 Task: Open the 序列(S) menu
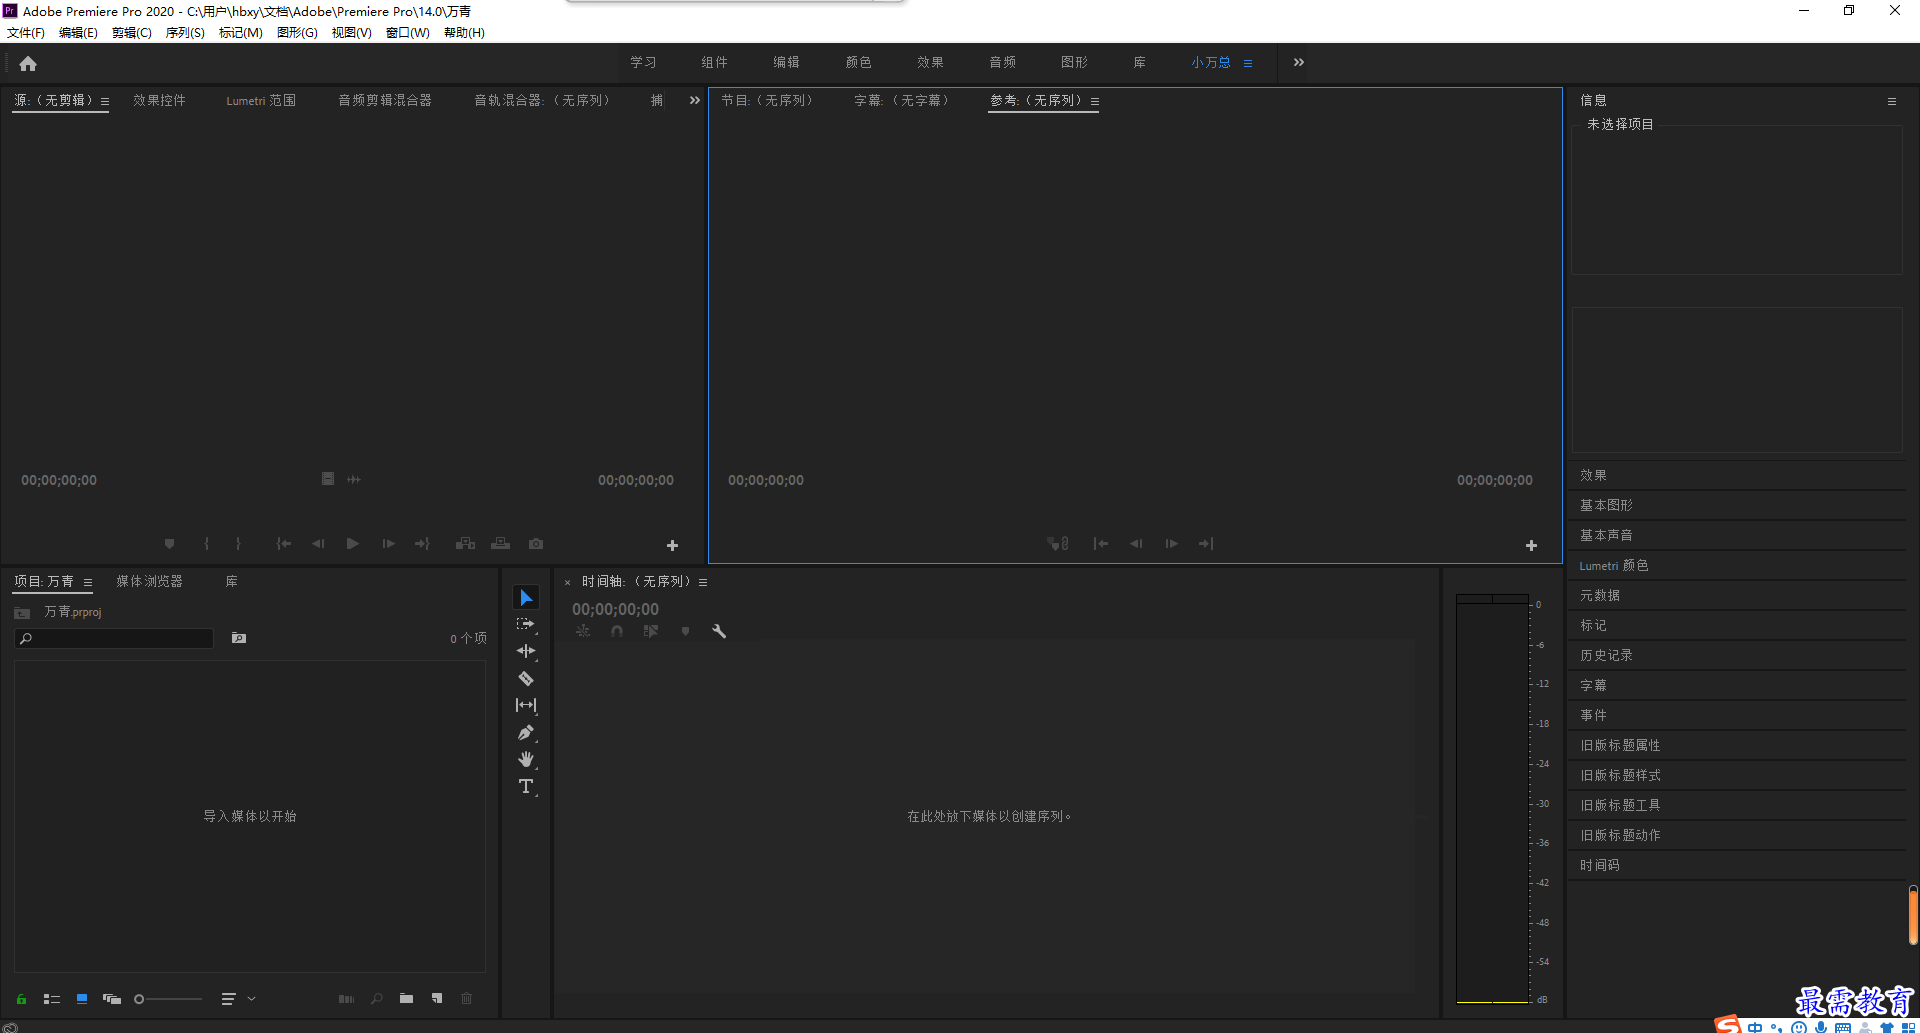coord(185,33)
